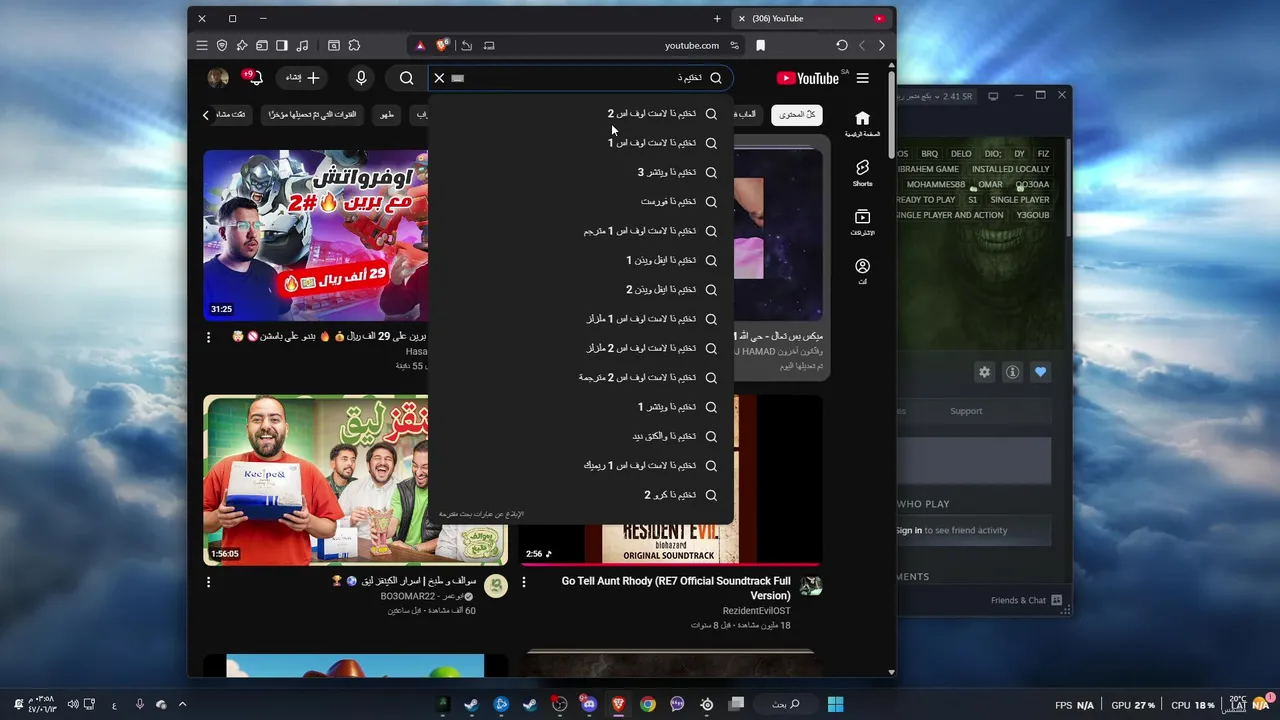
Task: Click the Steam game settings gear icon
Action: 984,372
